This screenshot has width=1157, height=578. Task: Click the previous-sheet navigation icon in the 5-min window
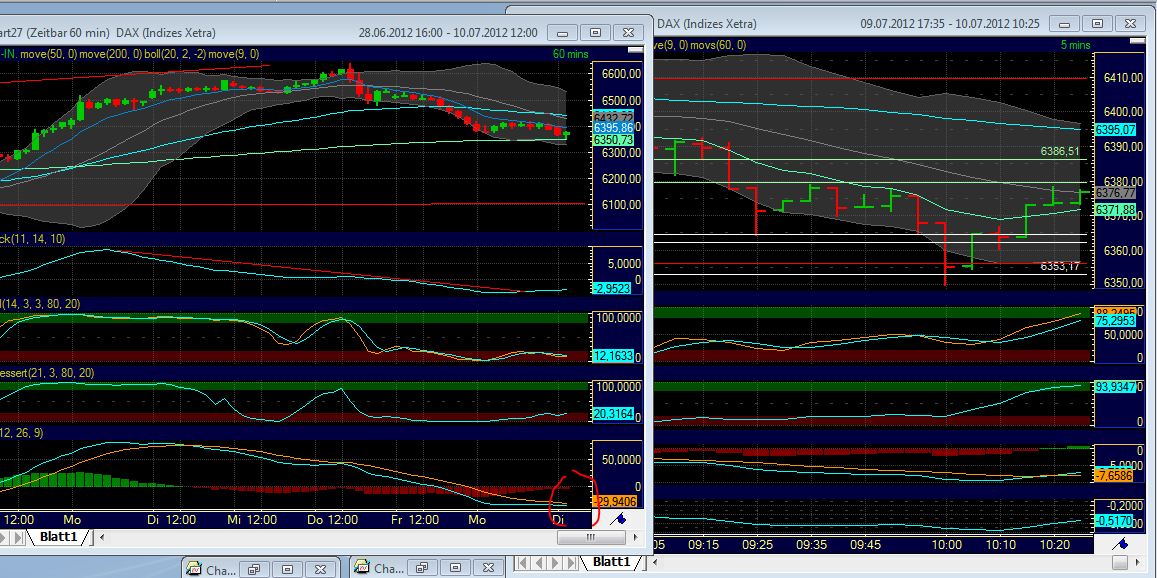click(x=537, y=562)
